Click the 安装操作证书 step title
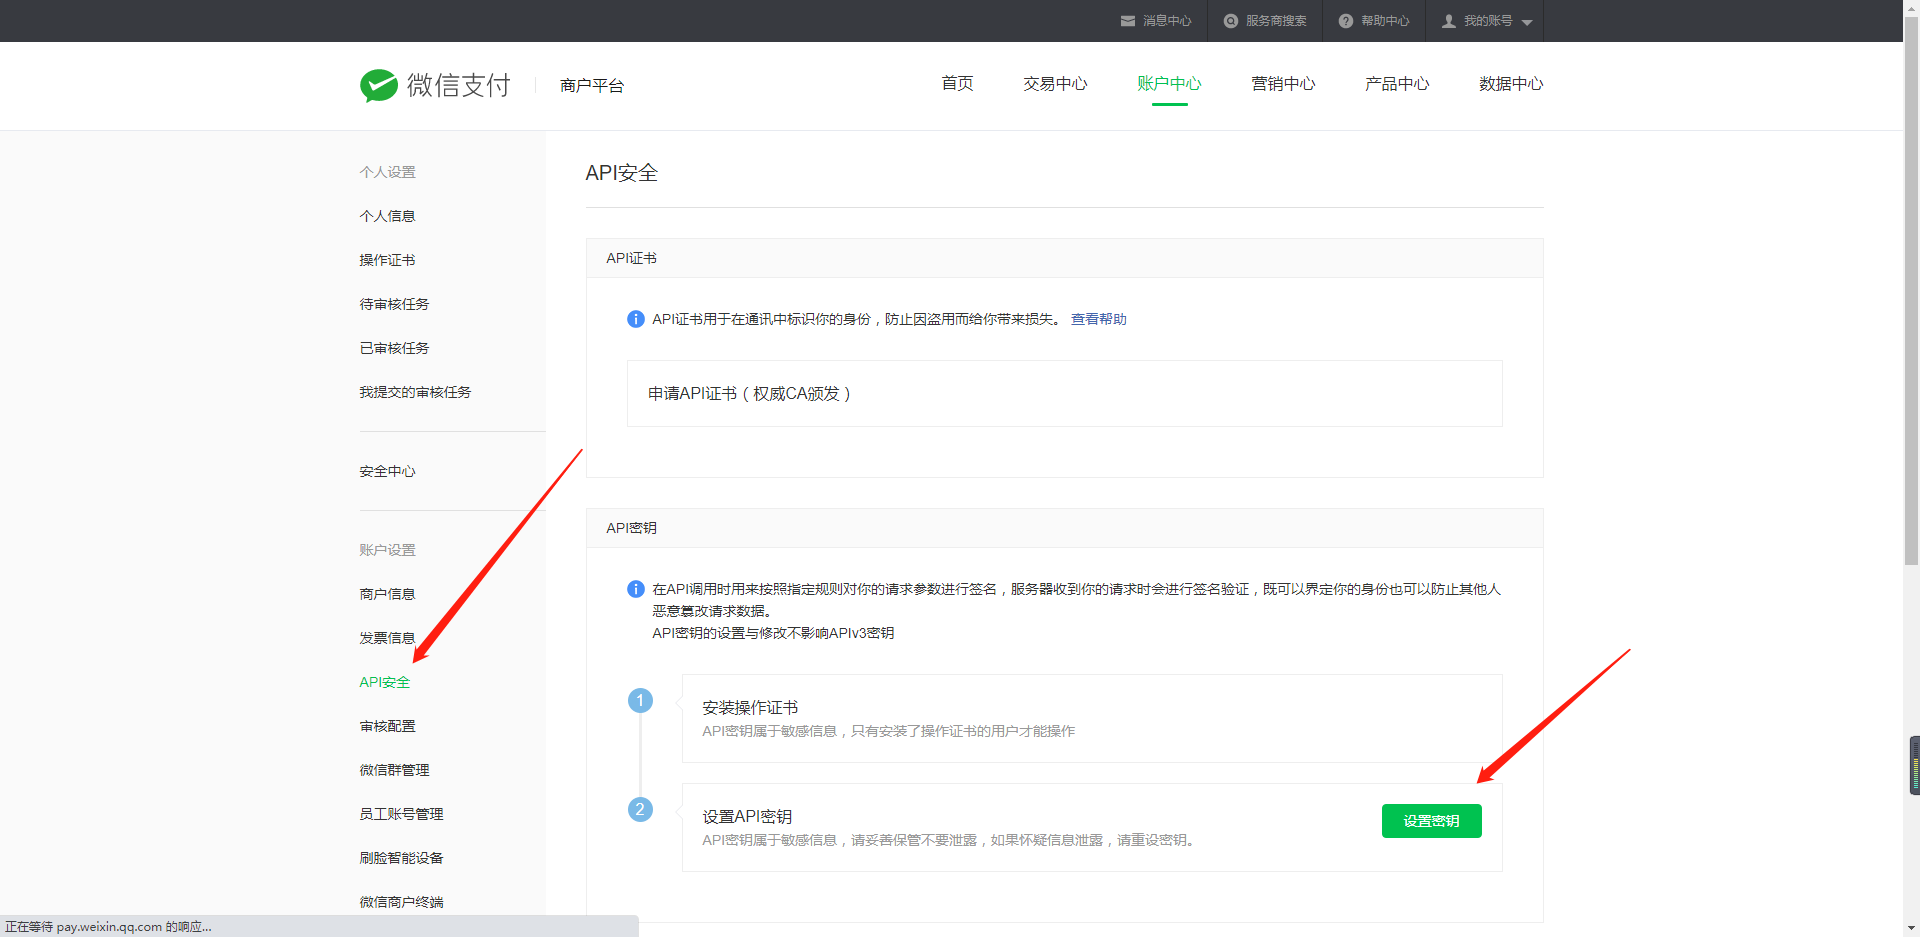Screen dimensions: 1920x937 tap(750, 708)
